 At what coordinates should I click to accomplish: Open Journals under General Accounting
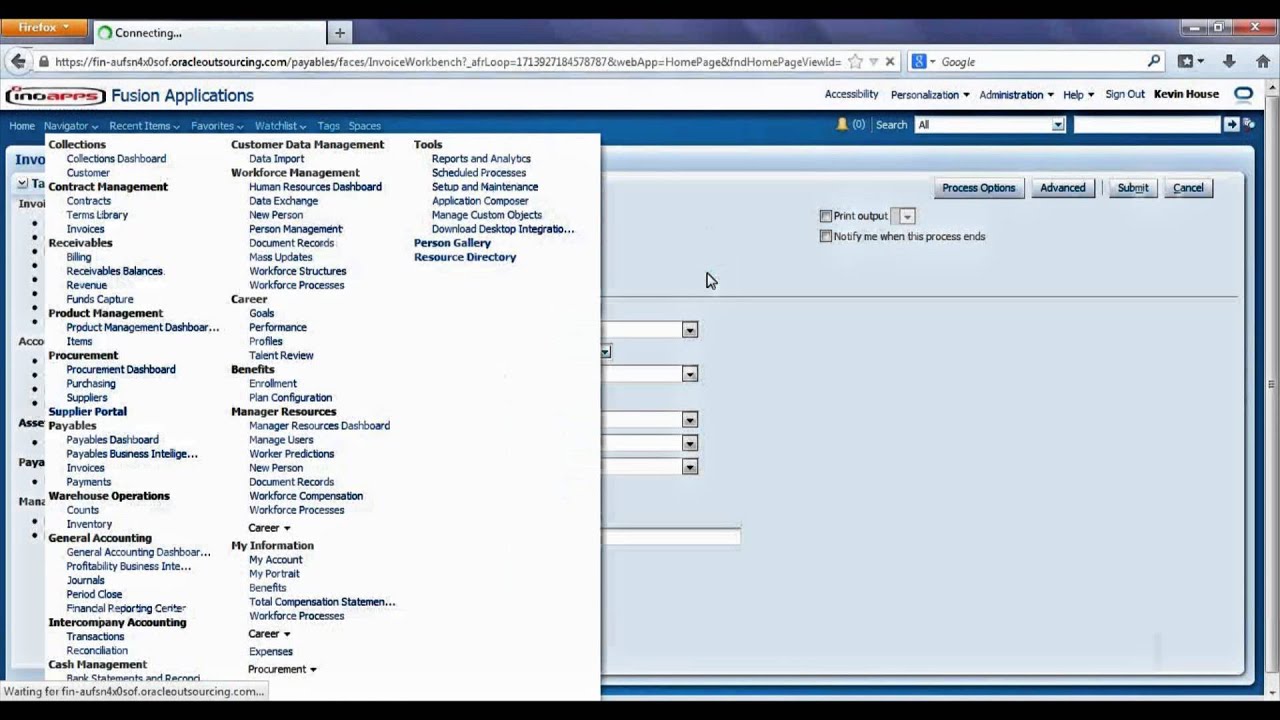point(85,580)
